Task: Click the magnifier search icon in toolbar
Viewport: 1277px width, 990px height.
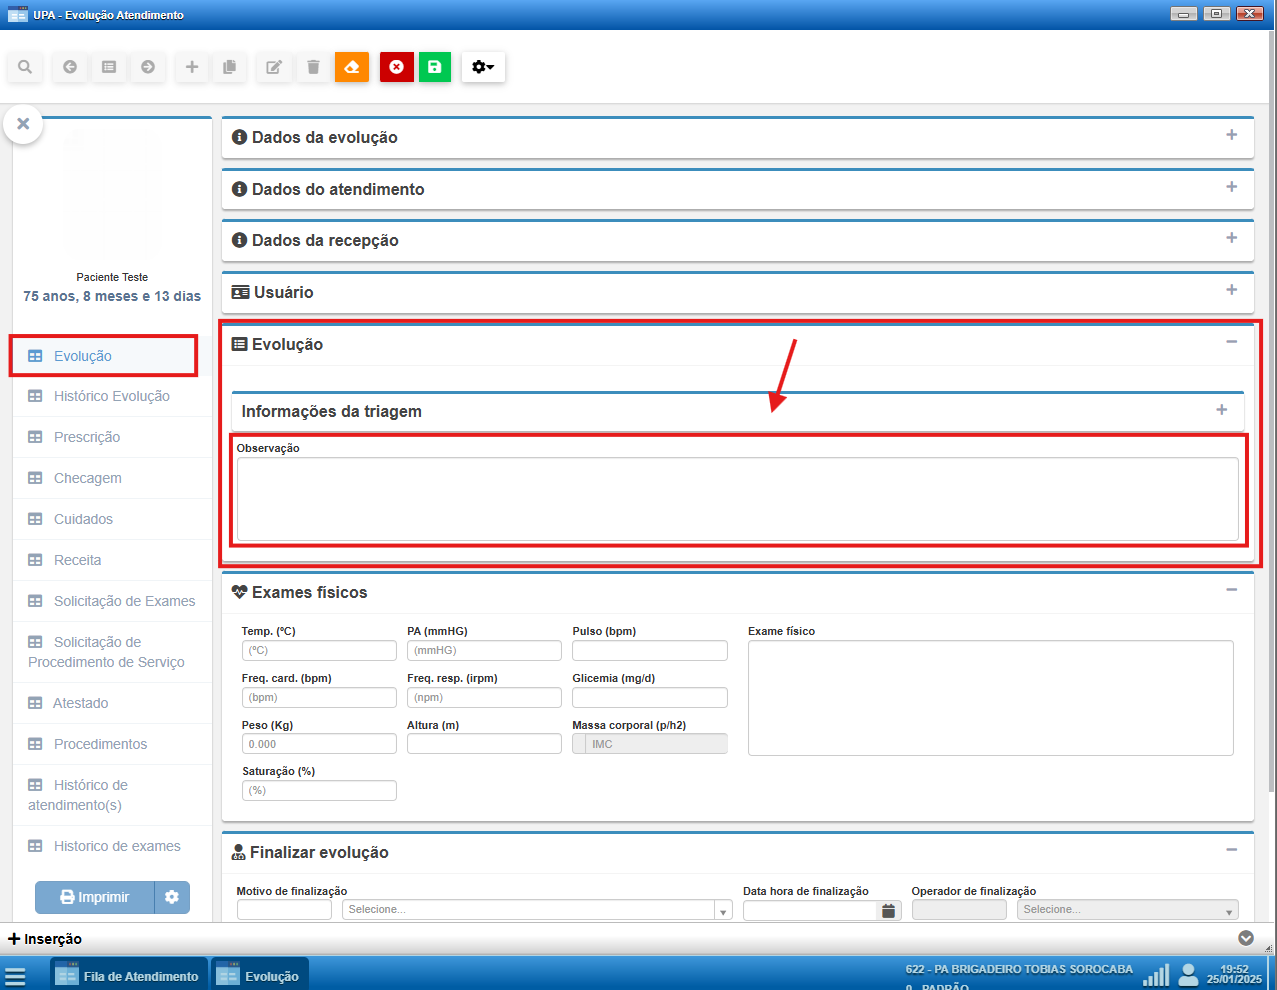Action: (x=25, y=67)
